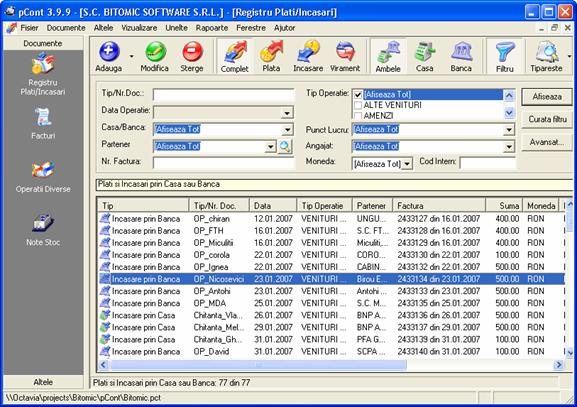Select the Incasare toolbar icon

(x=308, y=52)
